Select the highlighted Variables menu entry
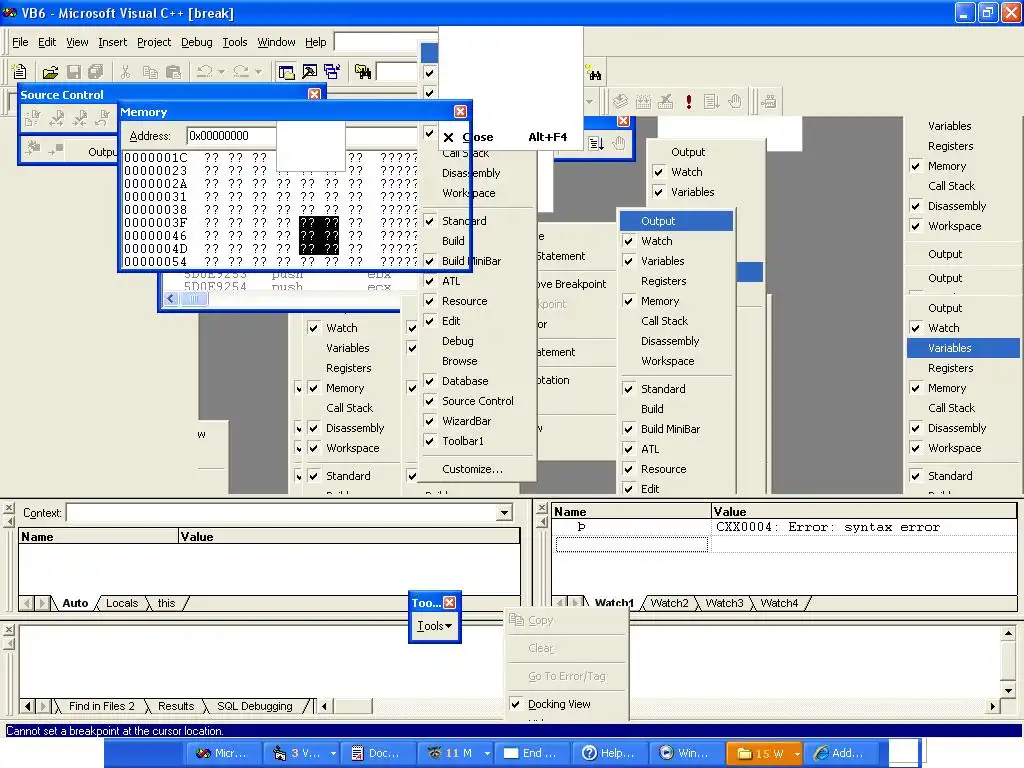This screenshot has height=768, width=1024. point(963,348)
